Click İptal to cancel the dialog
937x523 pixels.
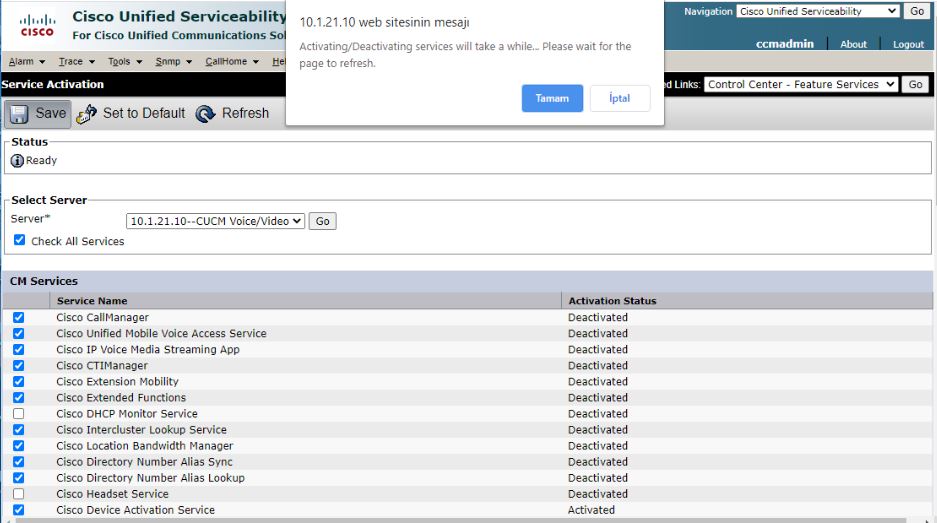click(x=620, y=99)
